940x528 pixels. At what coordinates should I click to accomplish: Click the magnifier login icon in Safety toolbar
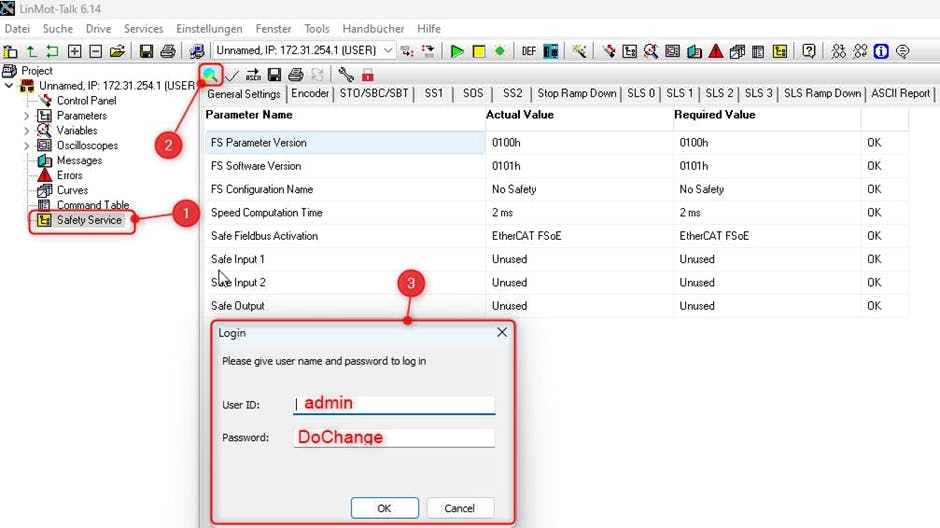211,74
